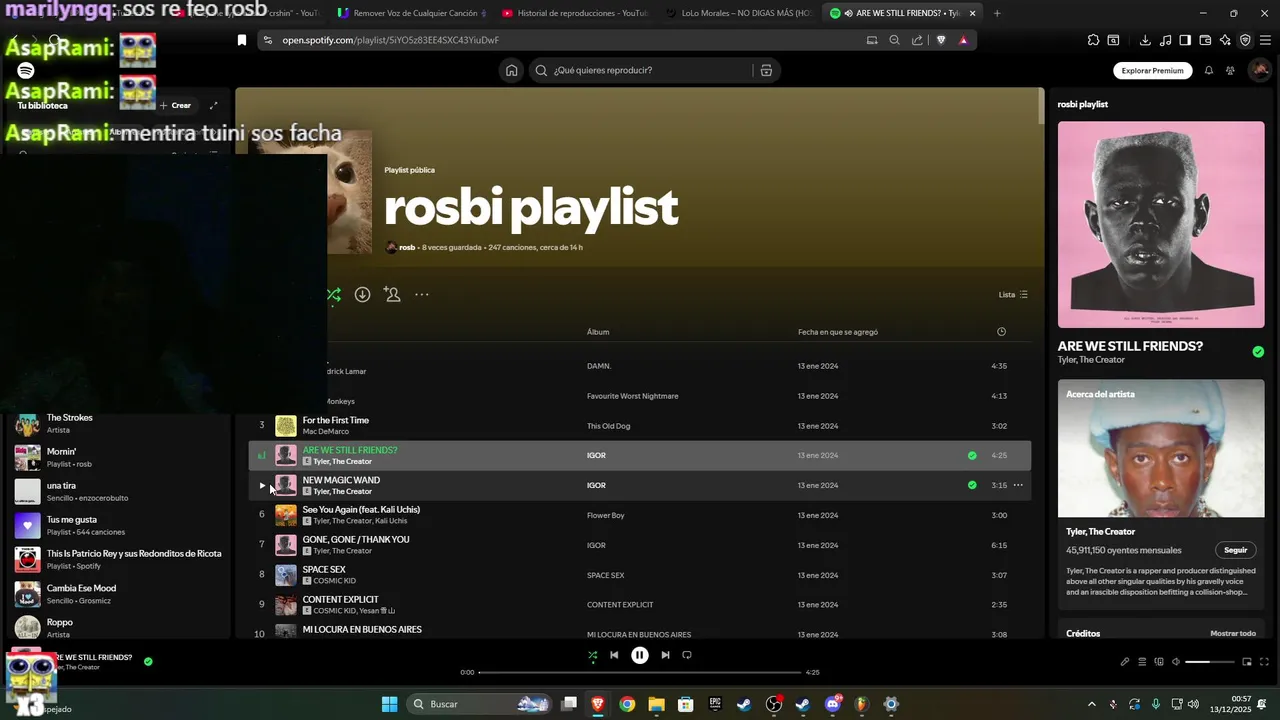Open the notifications bell in Spotify
The width and height of the screenshot is (1280, 720).
point(1208,70)
